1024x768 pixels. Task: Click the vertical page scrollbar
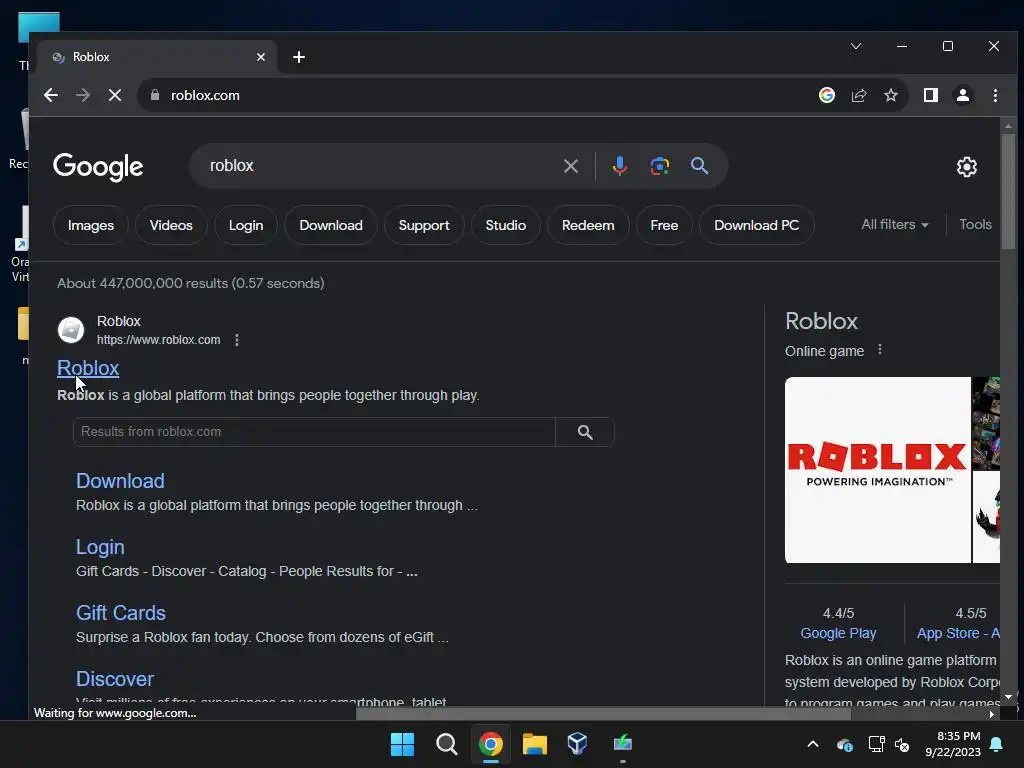(1008, 191)
